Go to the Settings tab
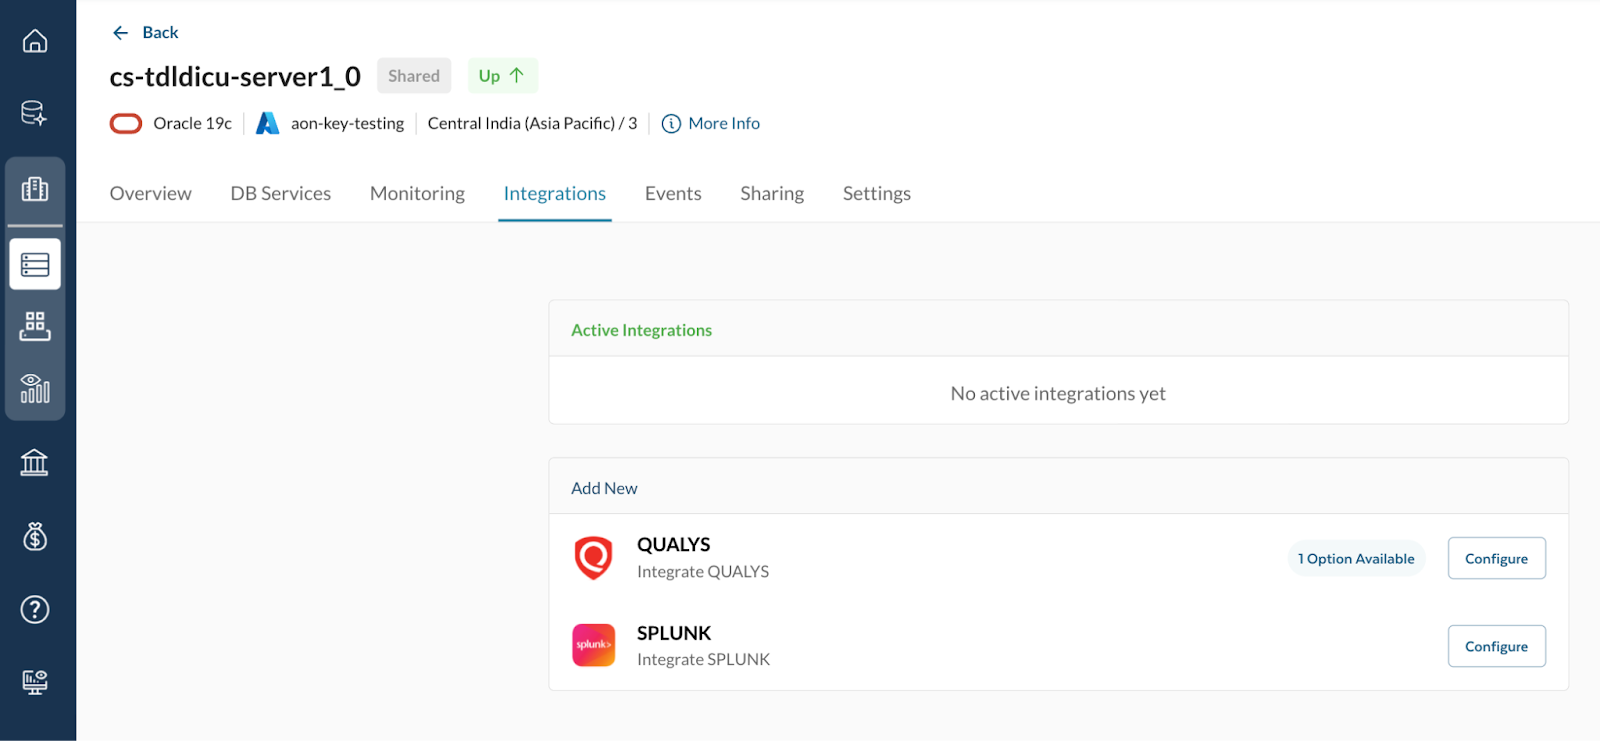Viewport: 1600px width, 741px height. pyautogui.click(x=876, y=194)
